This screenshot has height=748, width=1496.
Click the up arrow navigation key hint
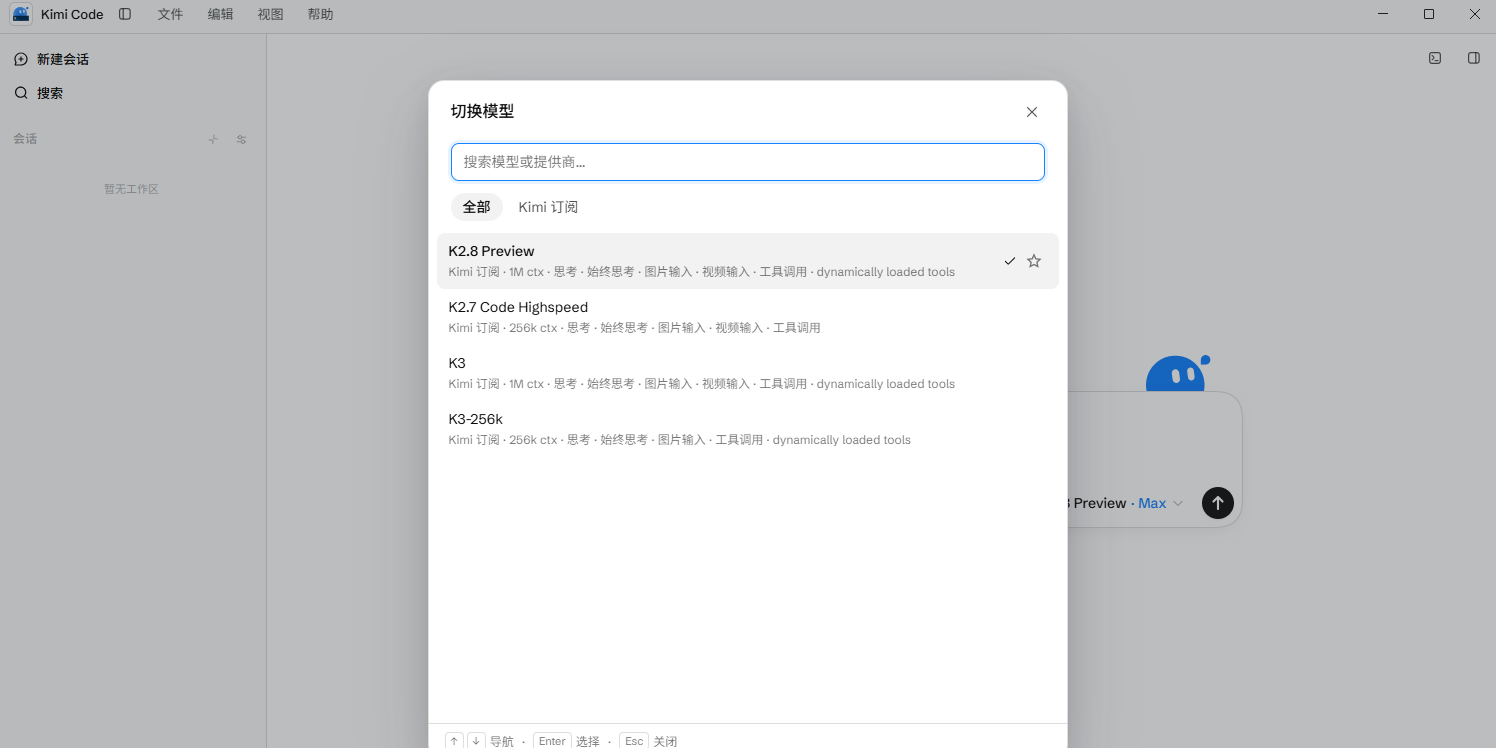(455, 741)
